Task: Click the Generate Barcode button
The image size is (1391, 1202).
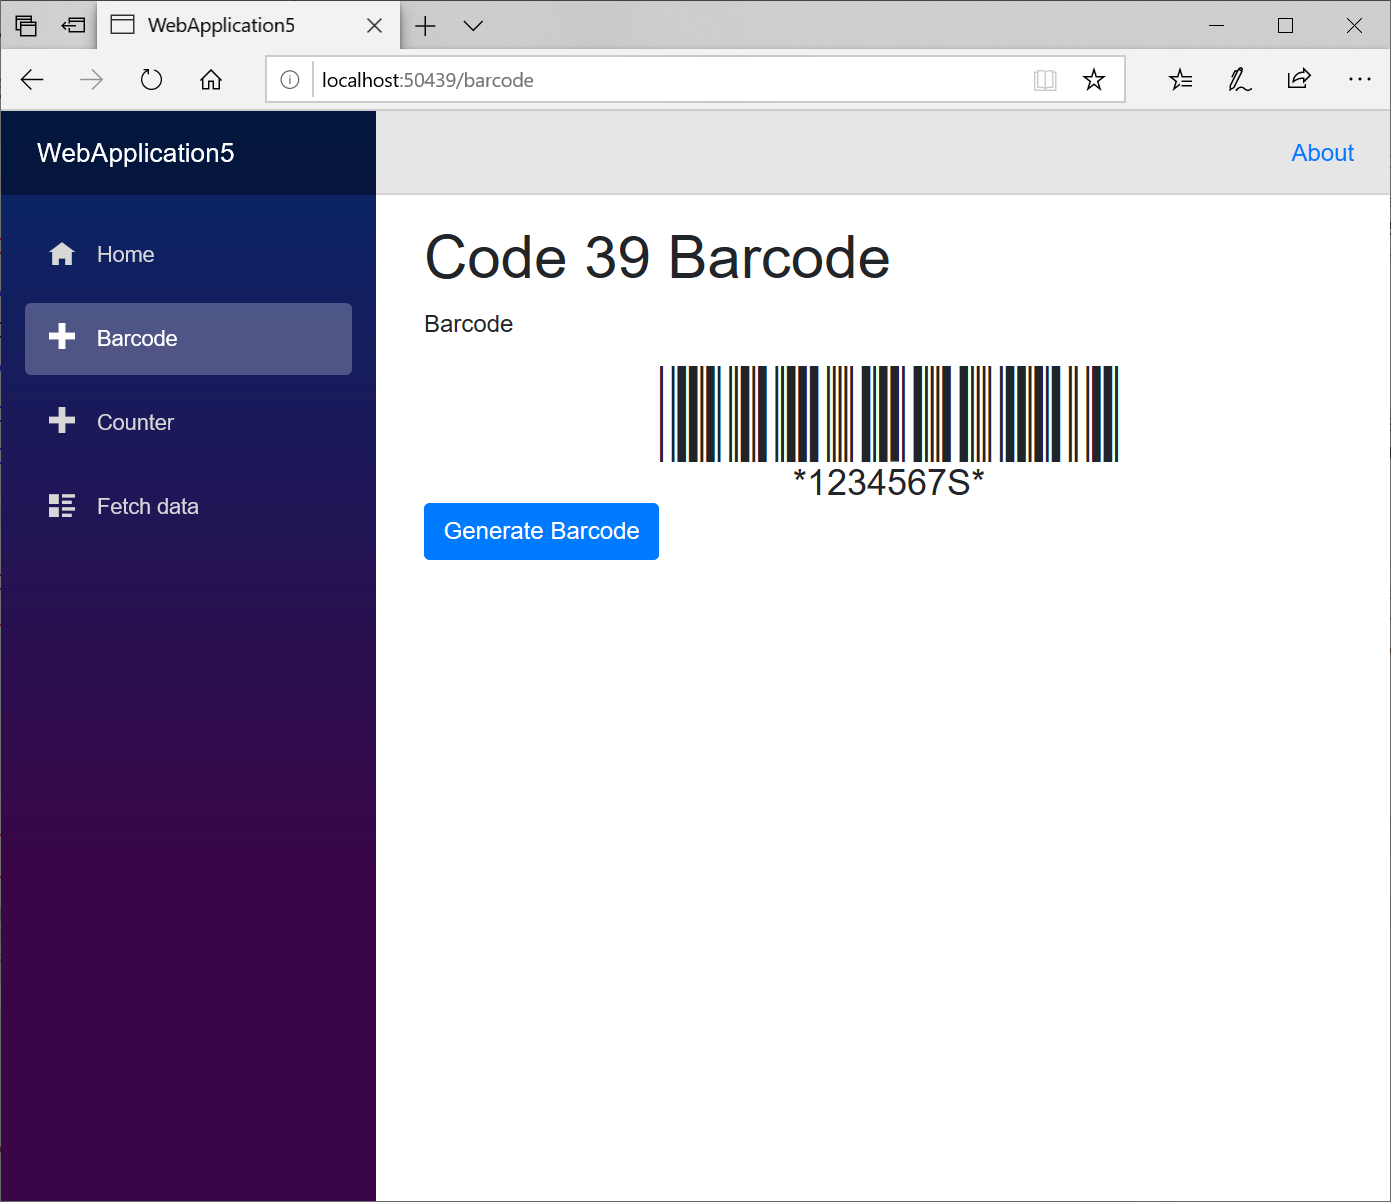Action: [541, 531]
